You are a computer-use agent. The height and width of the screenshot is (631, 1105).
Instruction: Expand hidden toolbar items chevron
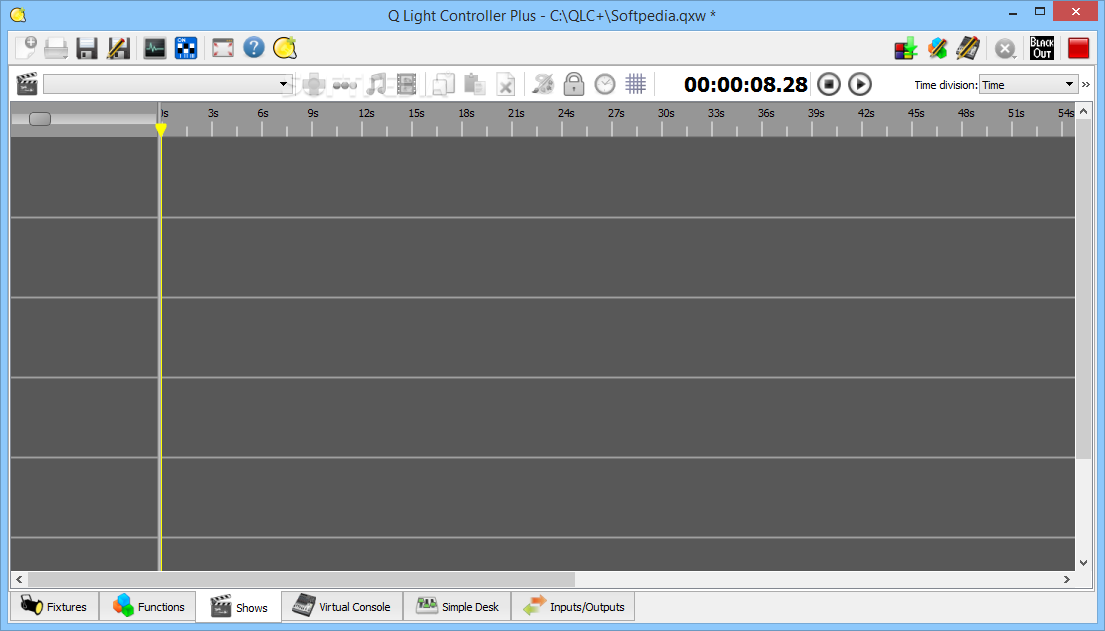pos(1086,85)
